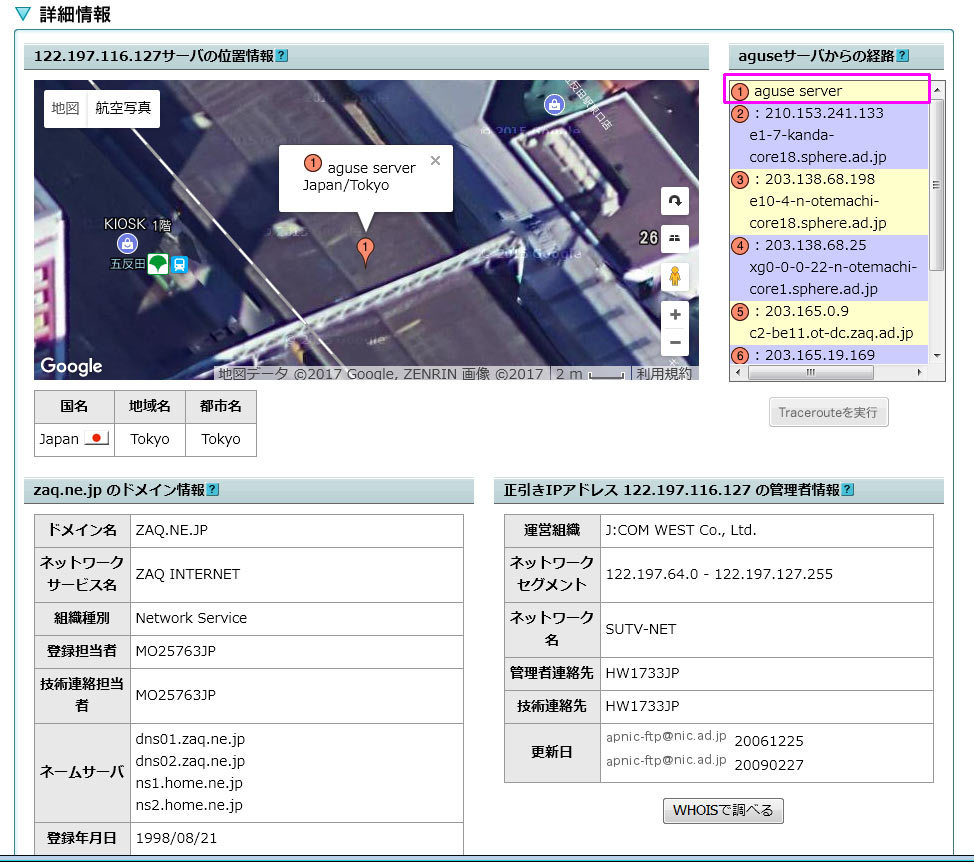Zoom in the map with plus
The image size is (974, 862).
click(675, 315)
